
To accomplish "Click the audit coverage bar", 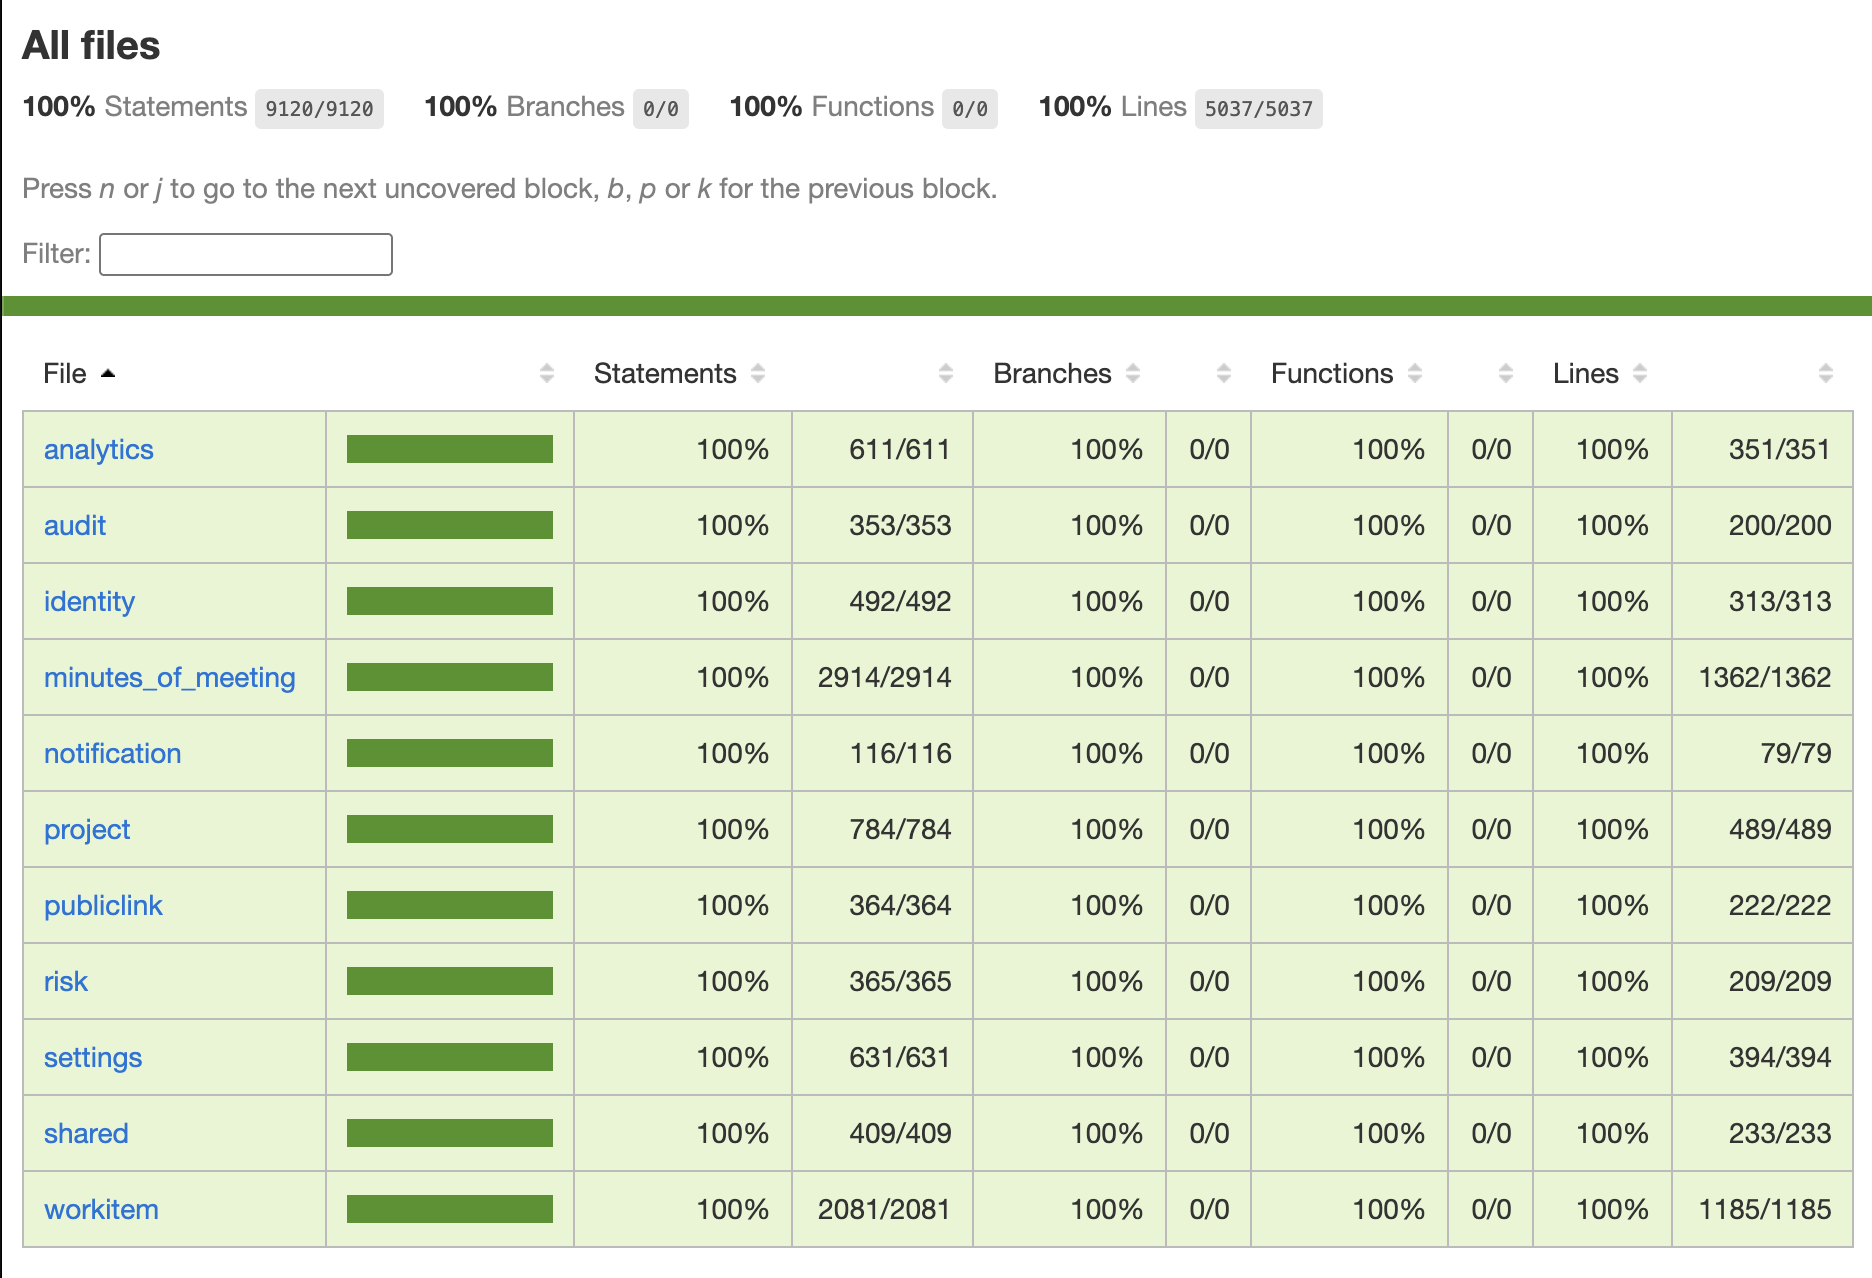I will (450, 525).
